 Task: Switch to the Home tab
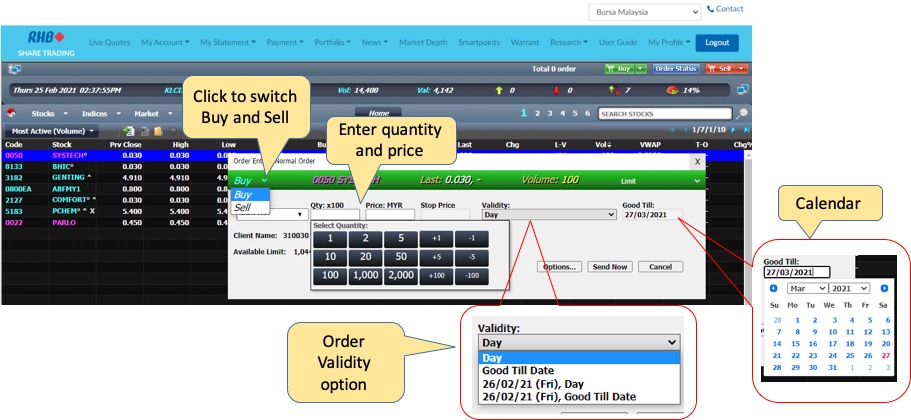pos(379,113)
